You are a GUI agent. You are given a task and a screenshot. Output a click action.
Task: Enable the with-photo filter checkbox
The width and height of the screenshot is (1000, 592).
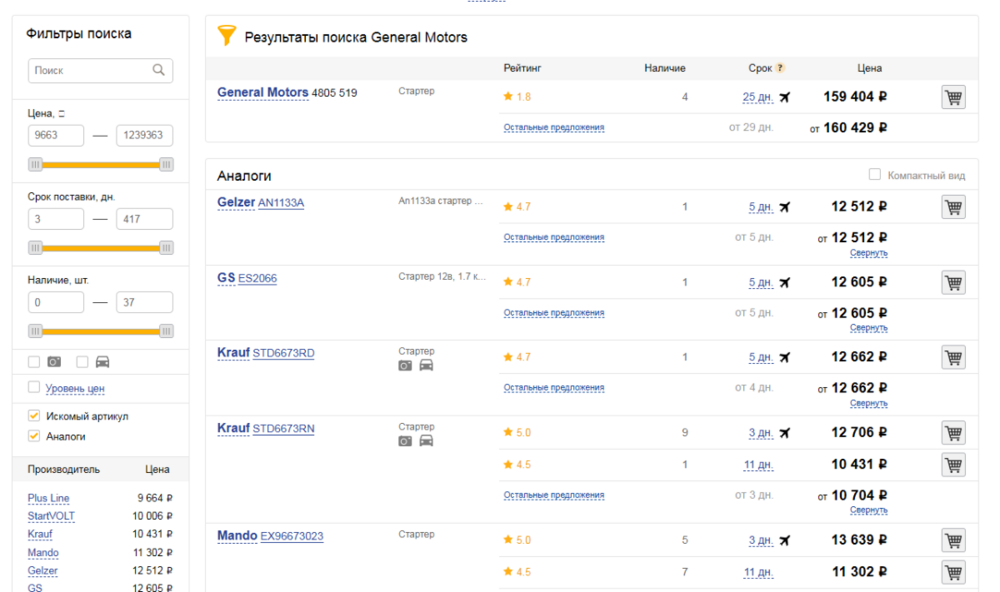point(34,362)
